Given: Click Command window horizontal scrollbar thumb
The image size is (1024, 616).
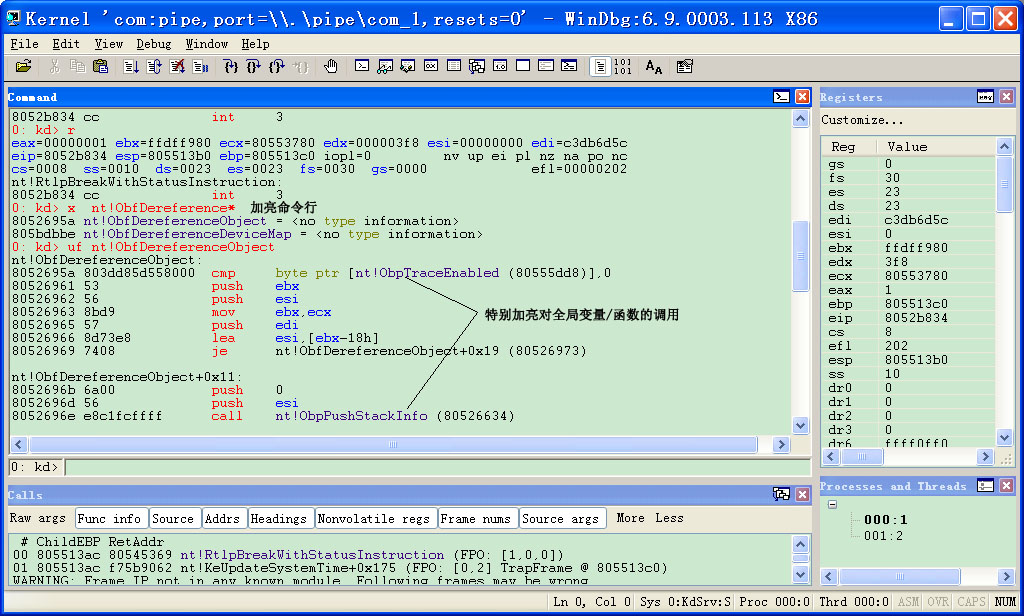Looking at the screenshot, I should tap(393, 445).
